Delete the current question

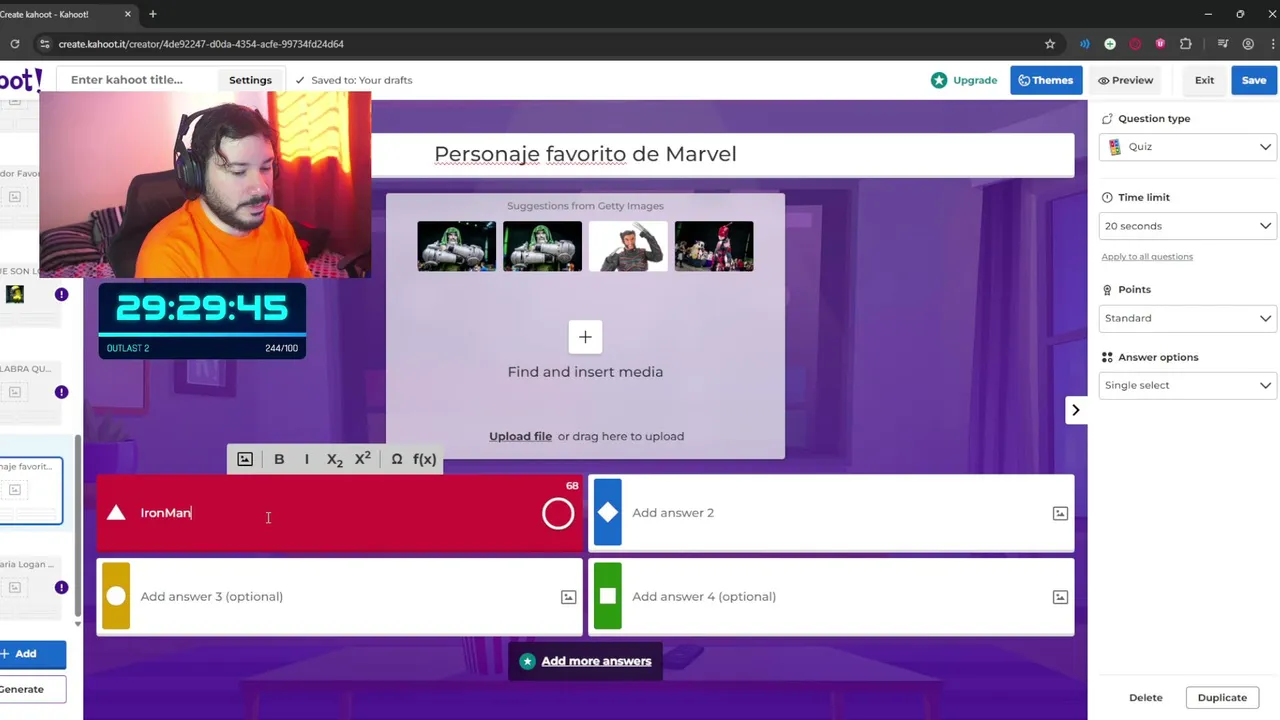click(x=1146, y=698)
